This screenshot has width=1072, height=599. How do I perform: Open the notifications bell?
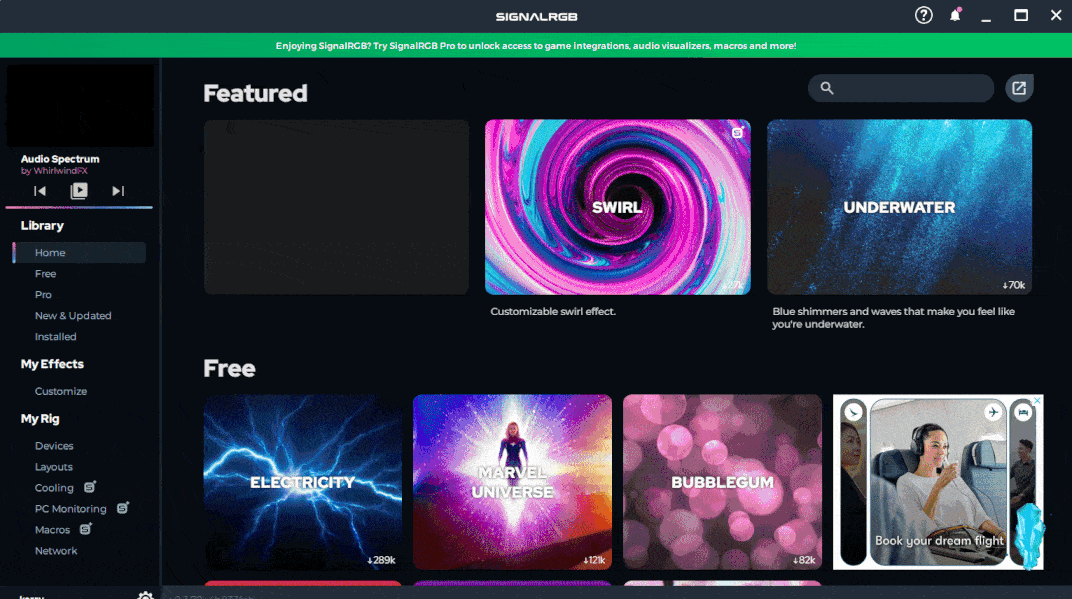955,15
